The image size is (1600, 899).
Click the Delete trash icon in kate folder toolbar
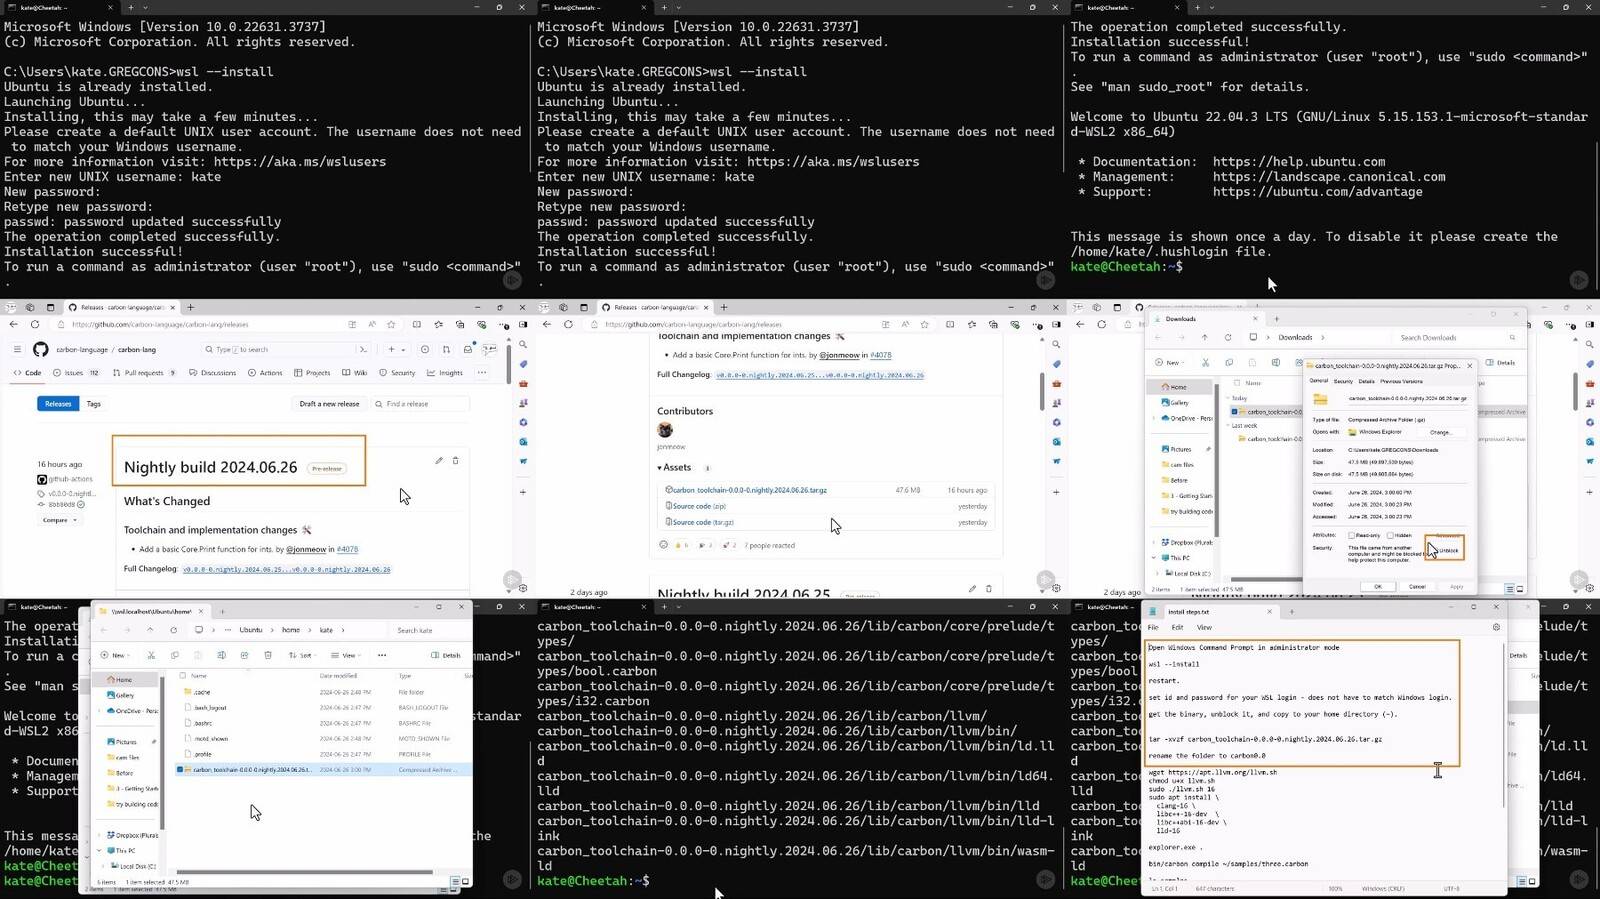(268, 655)
